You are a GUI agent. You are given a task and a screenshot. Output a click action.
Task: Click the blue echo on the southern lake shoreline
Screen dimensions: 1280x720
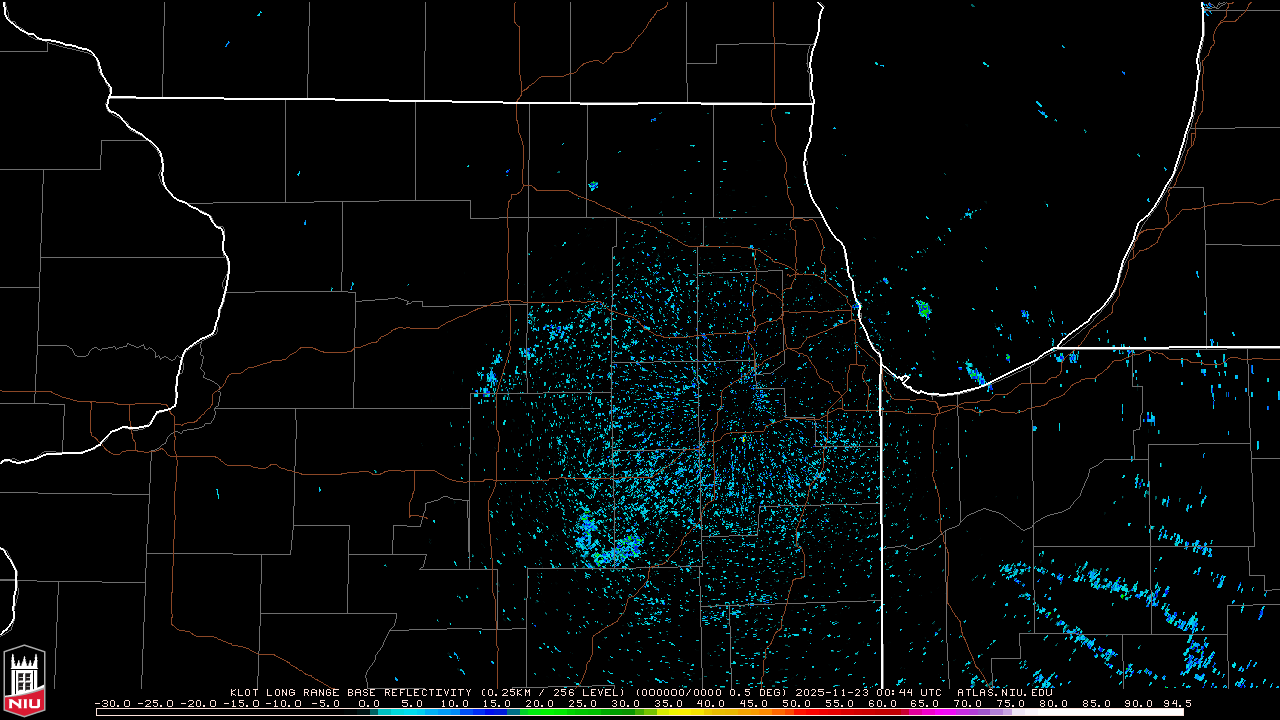[x=975, y=375]
